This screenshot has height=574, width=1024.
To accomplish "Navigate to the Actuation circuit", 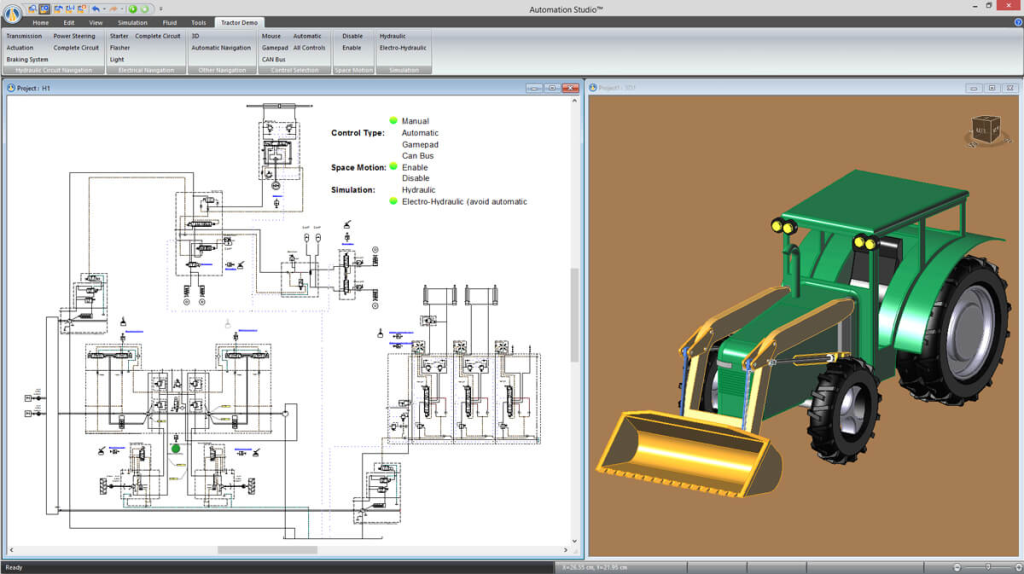I will tap(20, 48).
